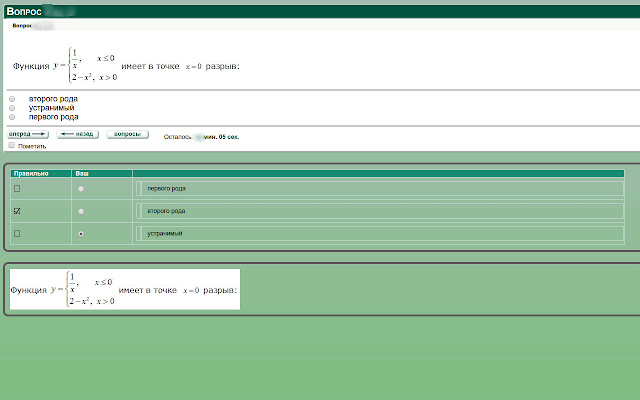Click the selected radio in "устранимый" row

tap(81, 234)
